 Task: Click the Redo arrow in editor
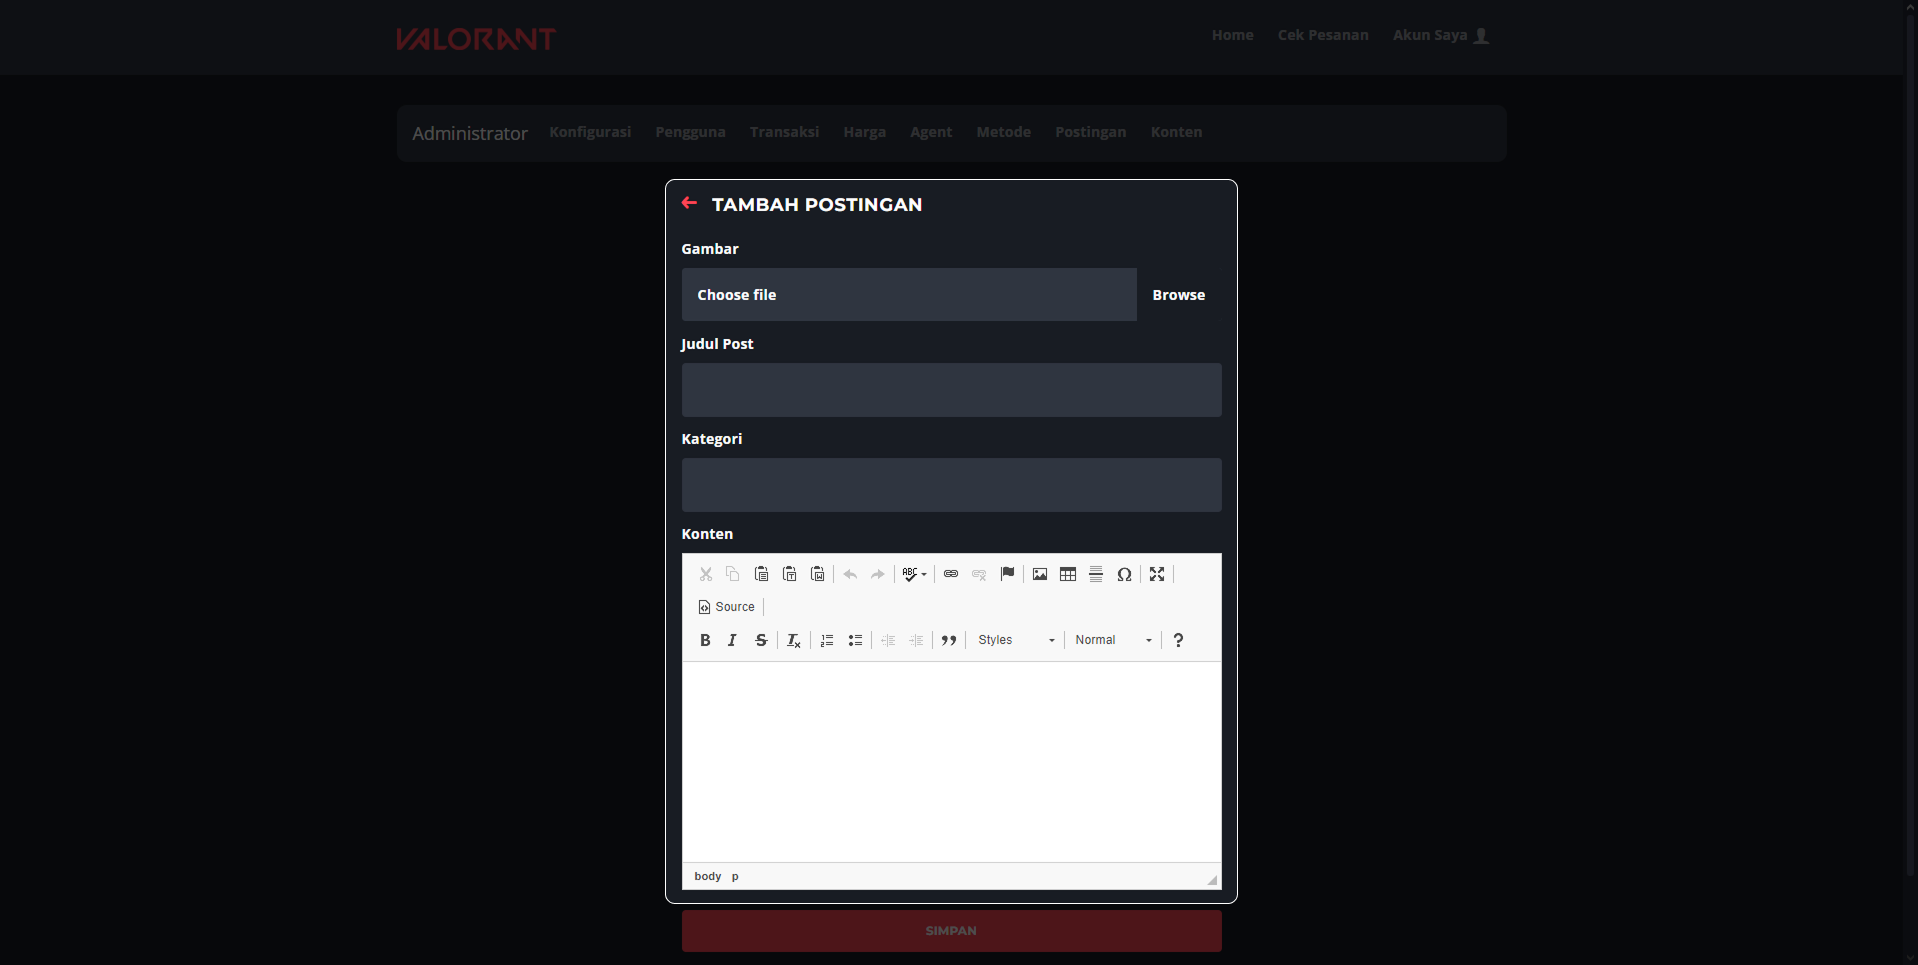pos(878,574)
